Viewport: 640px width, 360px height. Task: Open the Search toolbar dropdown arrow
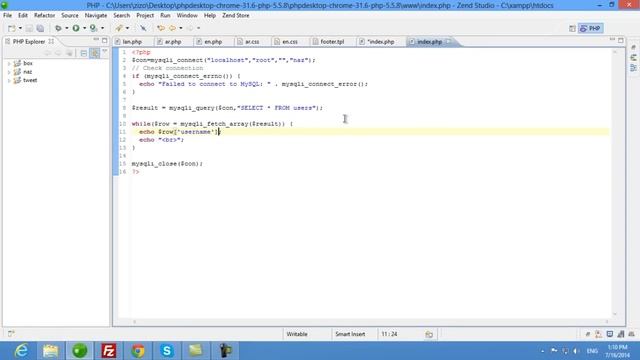pos(127,28)
